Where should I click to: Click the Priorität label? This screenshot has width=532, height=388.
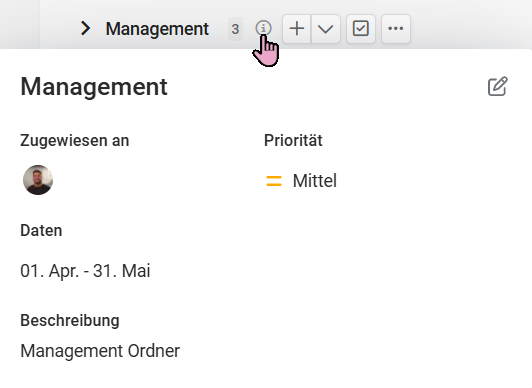[293, 140]
